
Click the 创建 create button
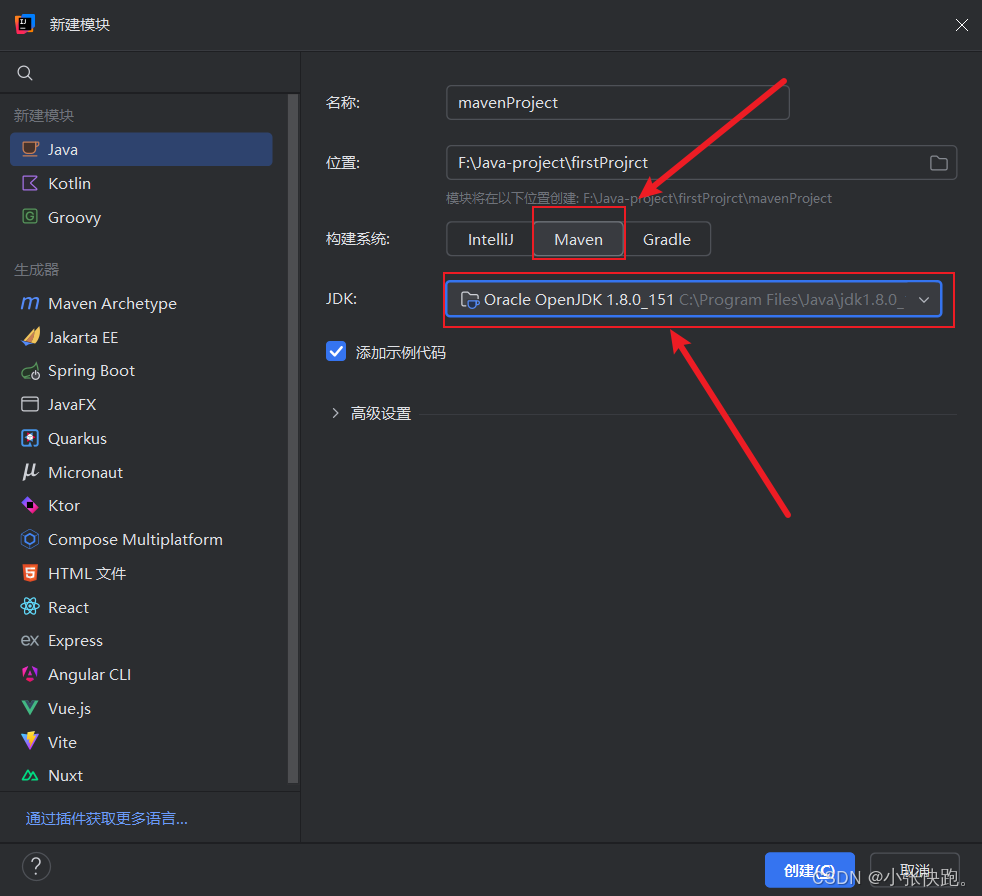[810, 870]
